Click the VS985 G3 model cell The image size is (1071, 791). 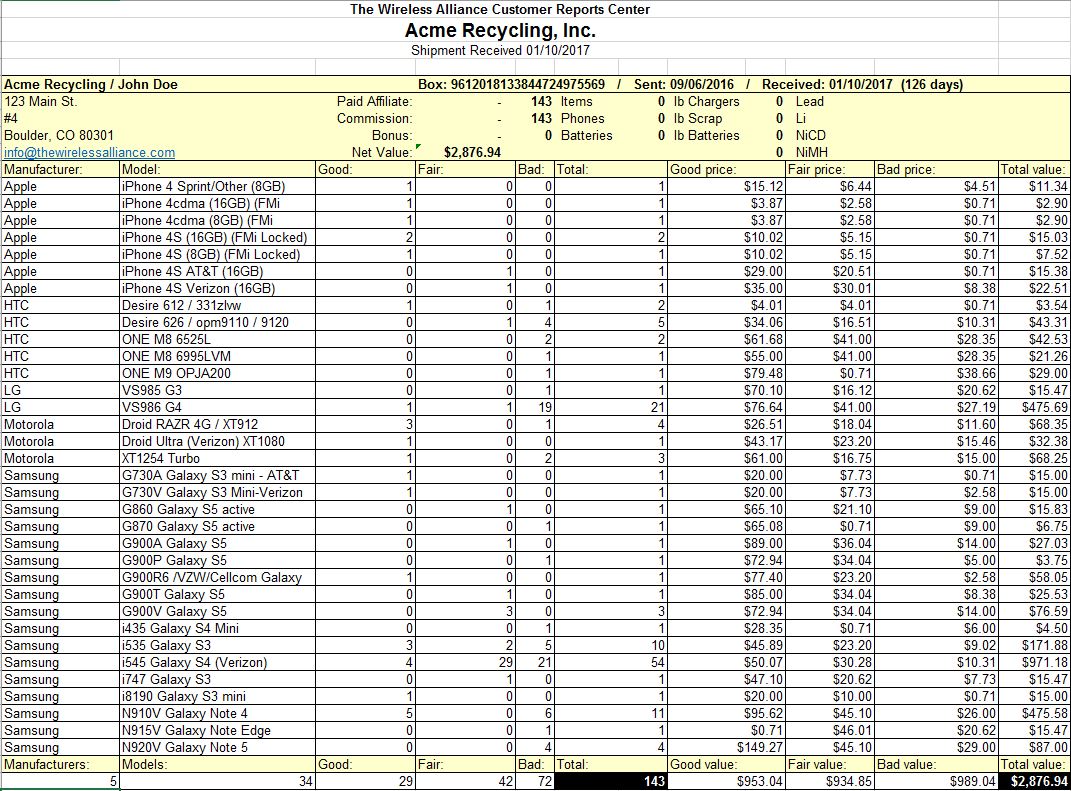(217, 390)
